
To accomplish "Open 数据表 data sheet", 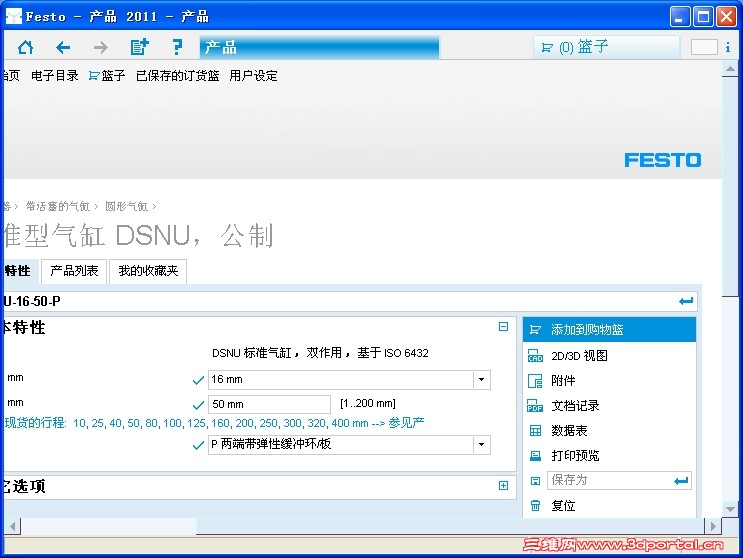I will tap(569, 431).
